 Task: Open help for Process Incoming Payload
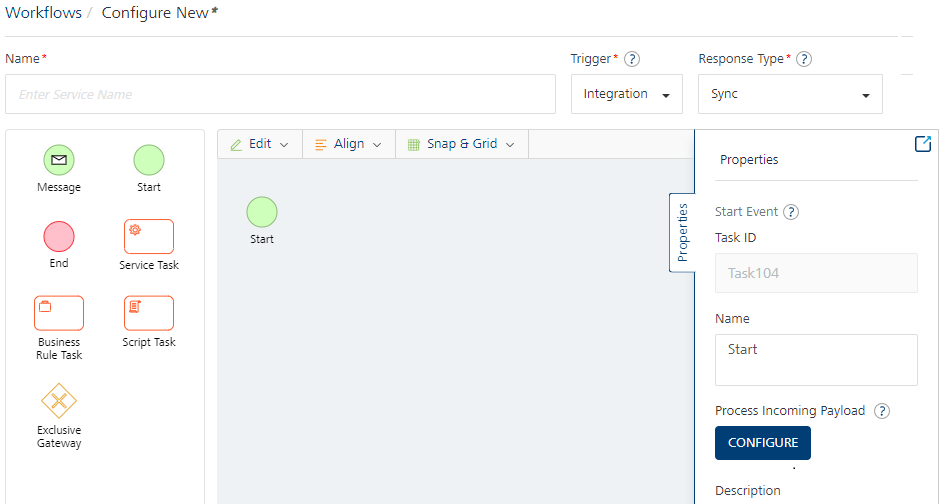tap(882, 411)
